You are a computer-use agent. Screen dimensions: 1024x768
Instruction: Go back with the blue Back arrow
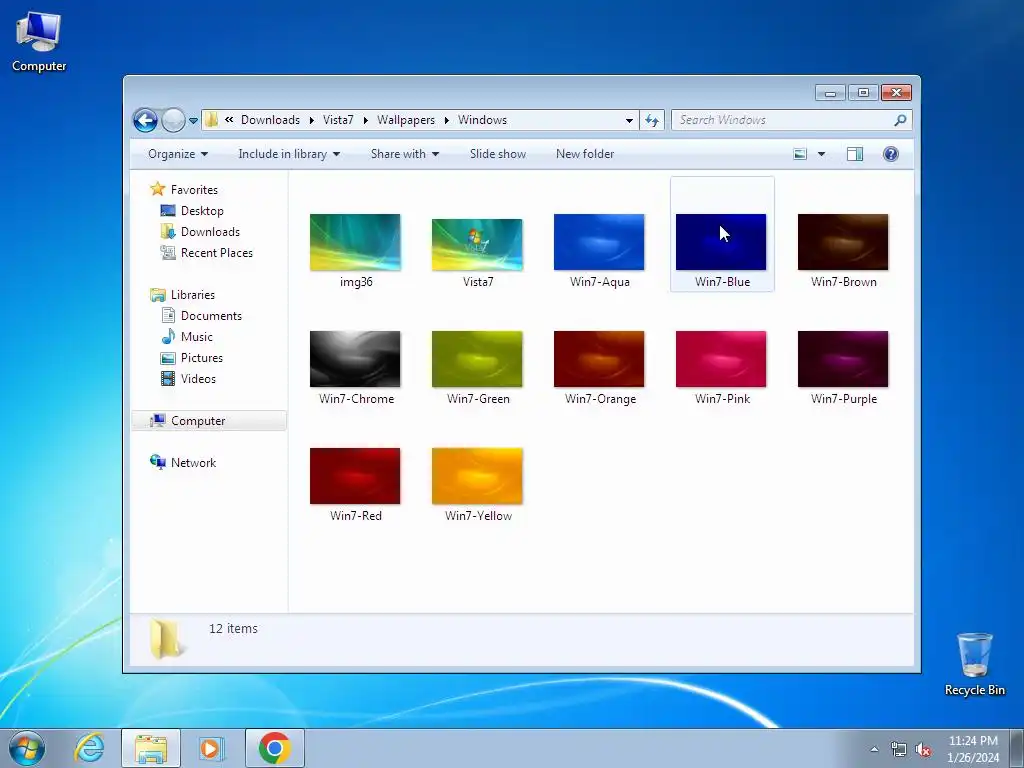(x=145, y=120)
